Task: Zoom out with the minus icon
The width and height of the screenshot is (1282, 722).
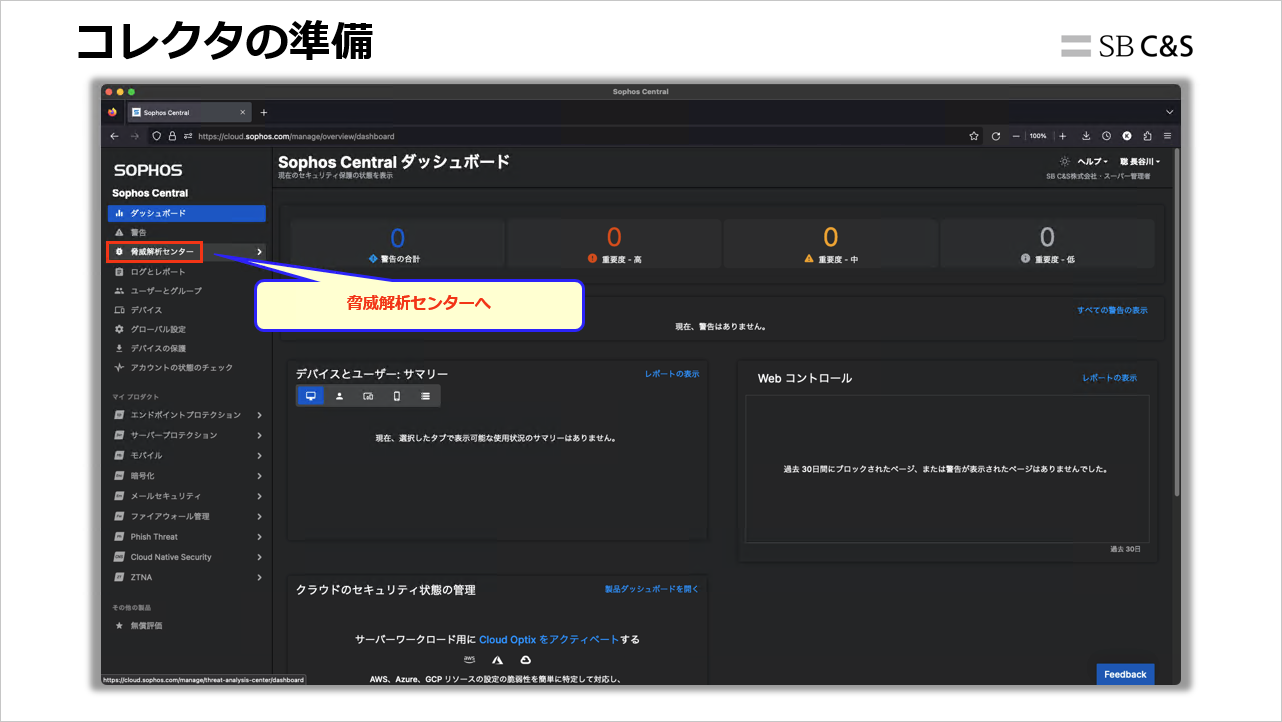Action: coord(1016,136)
